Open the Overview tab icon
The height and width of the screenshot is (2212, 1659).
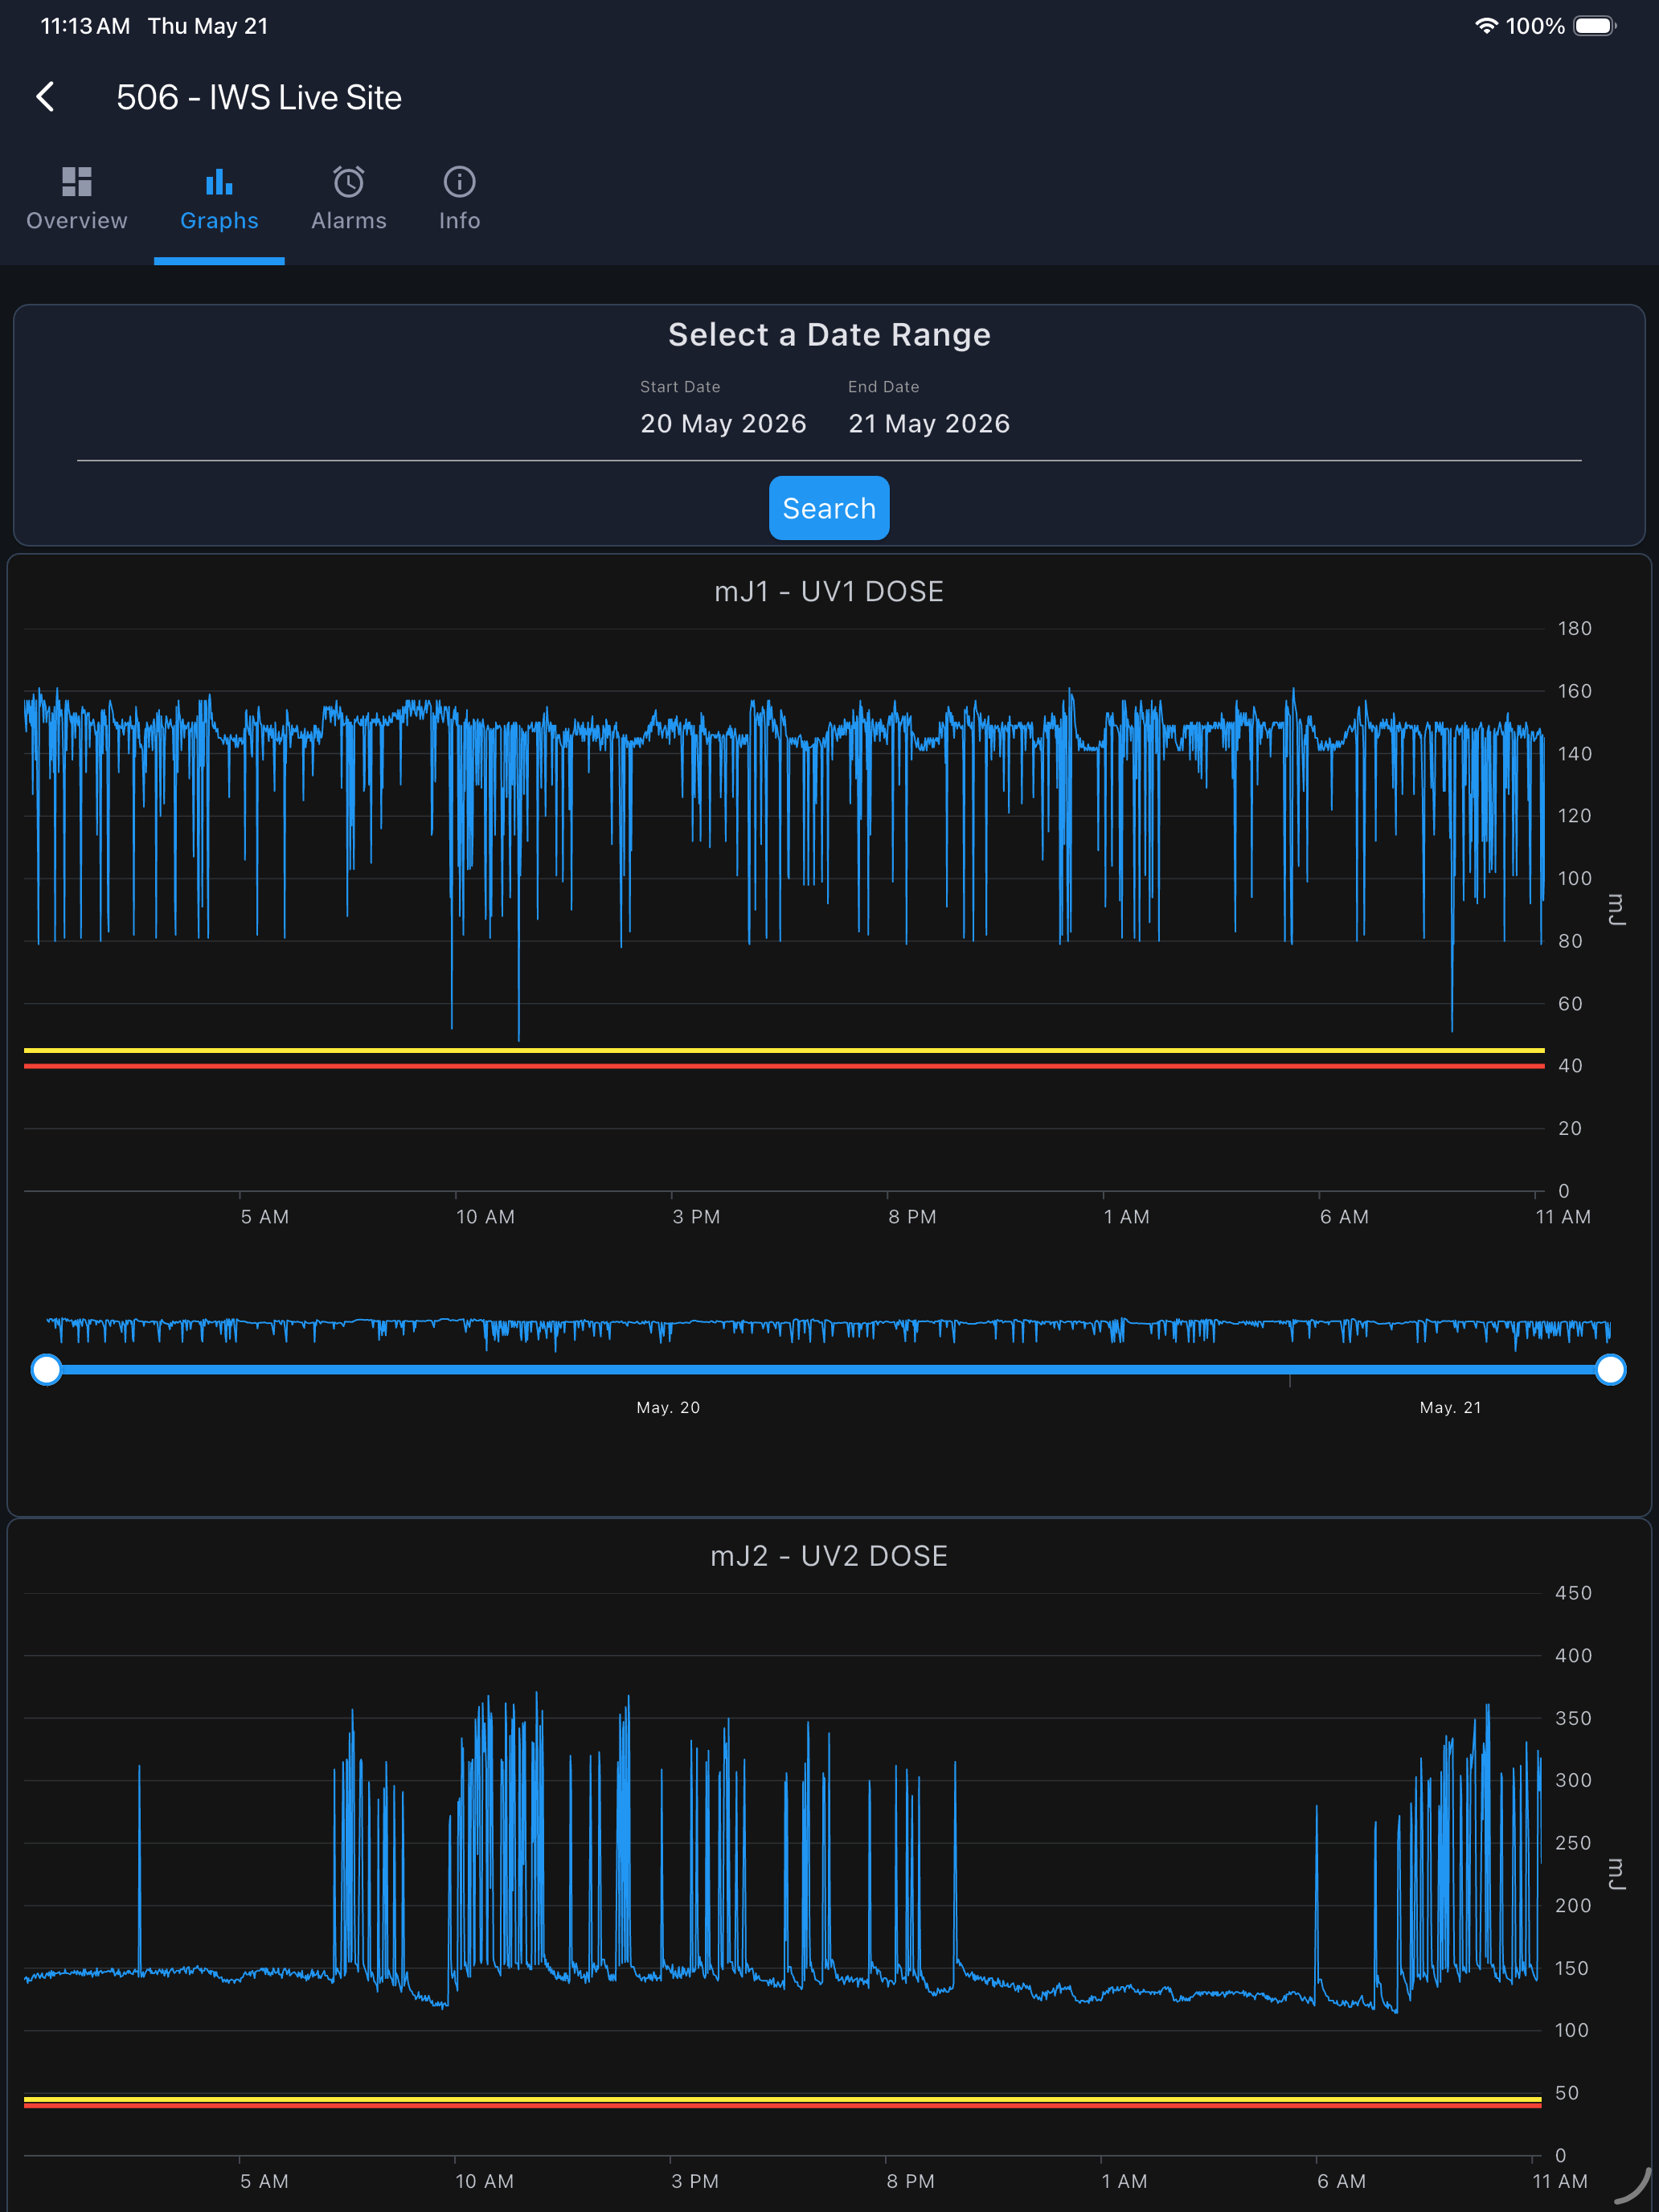coord(77,182)
